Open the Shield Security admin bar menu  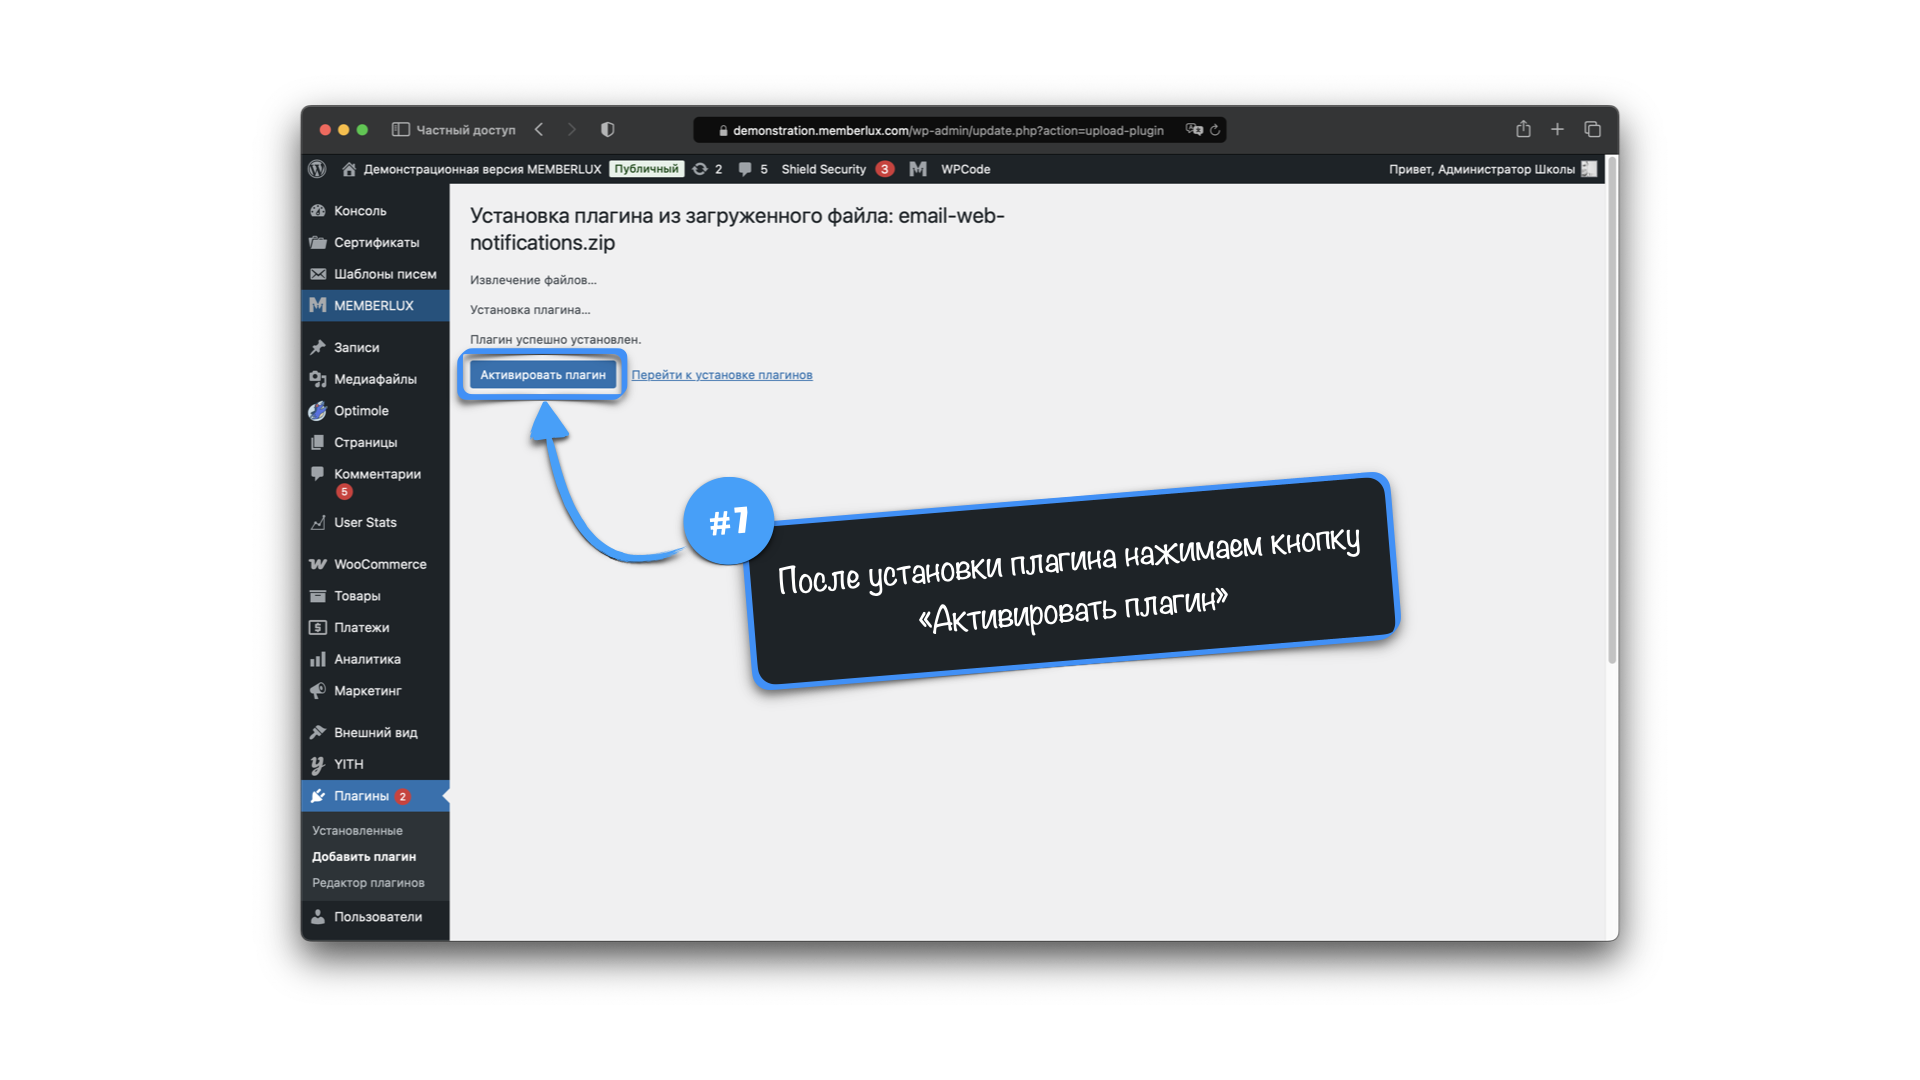(823, 169)
